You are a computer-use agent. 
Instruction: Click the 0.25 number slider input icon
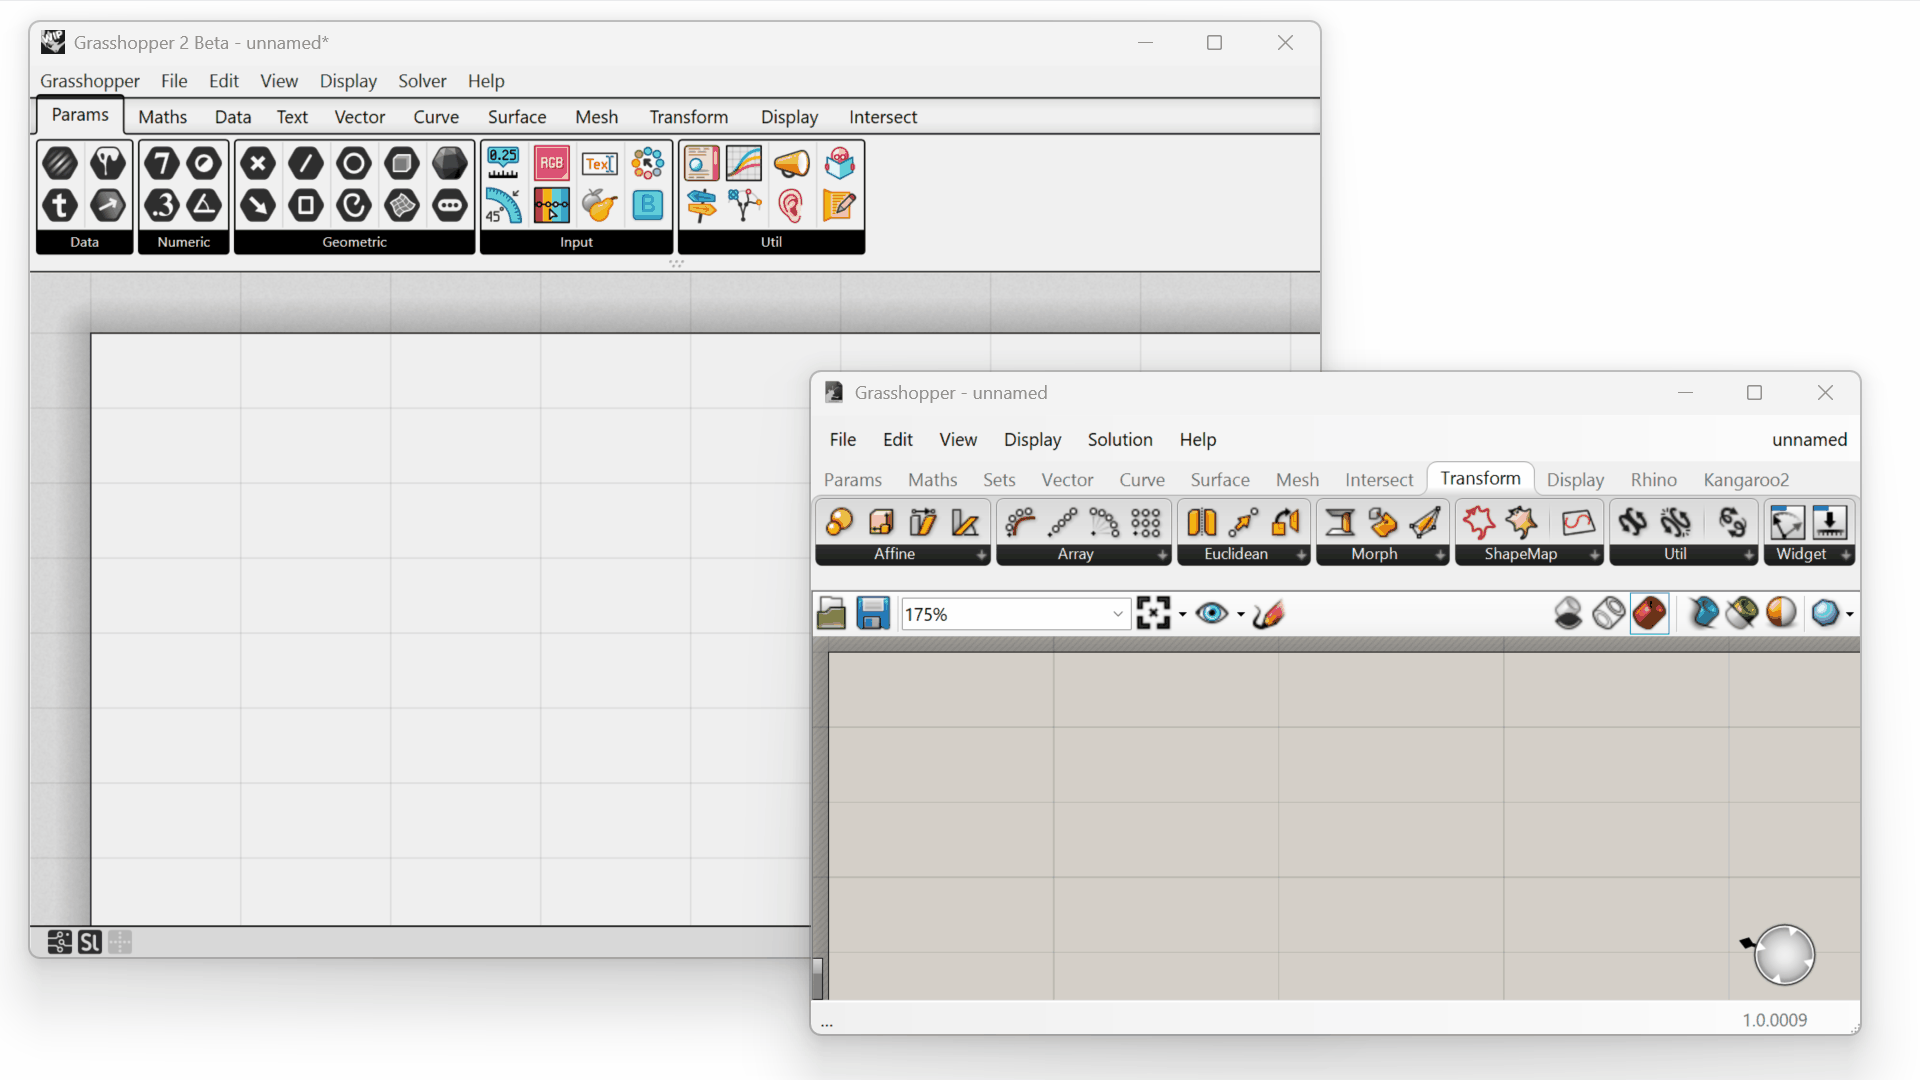tap(503, 163)
